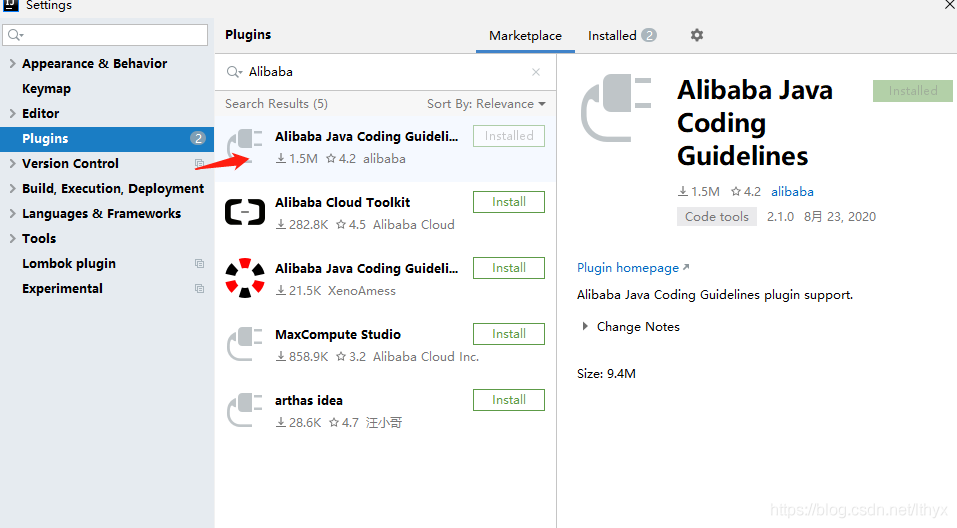Image resolution: width=957 pixels, height=528 pixels.
Task: Select arthas idea plugin title
Action: coord(309,400)
